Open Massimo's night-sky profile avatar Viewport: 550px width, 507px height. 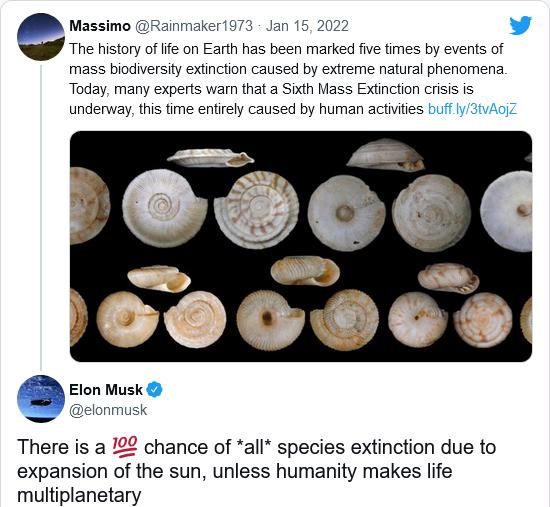pos(41,36)
